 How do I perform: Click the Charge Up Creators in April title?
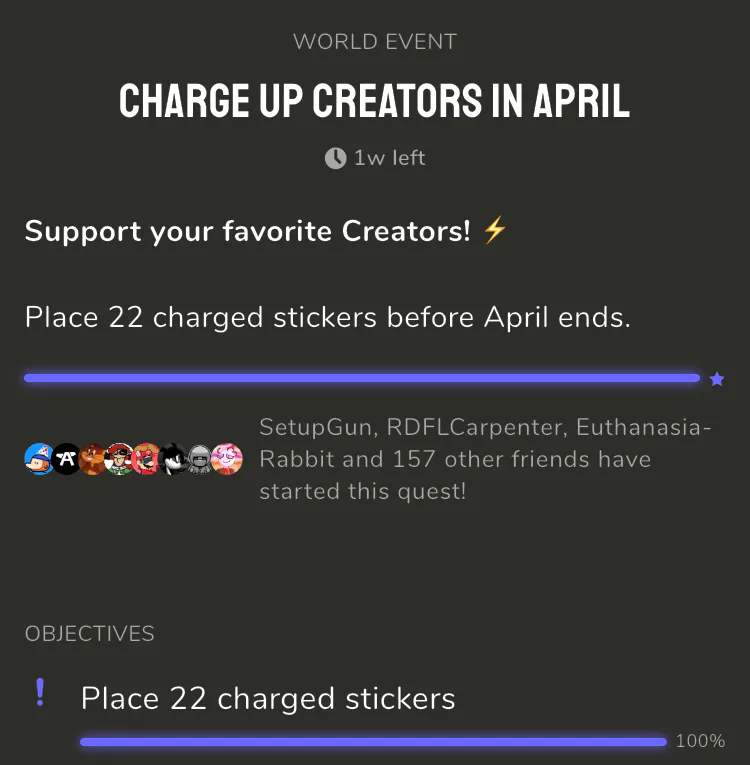click(375, 101)
